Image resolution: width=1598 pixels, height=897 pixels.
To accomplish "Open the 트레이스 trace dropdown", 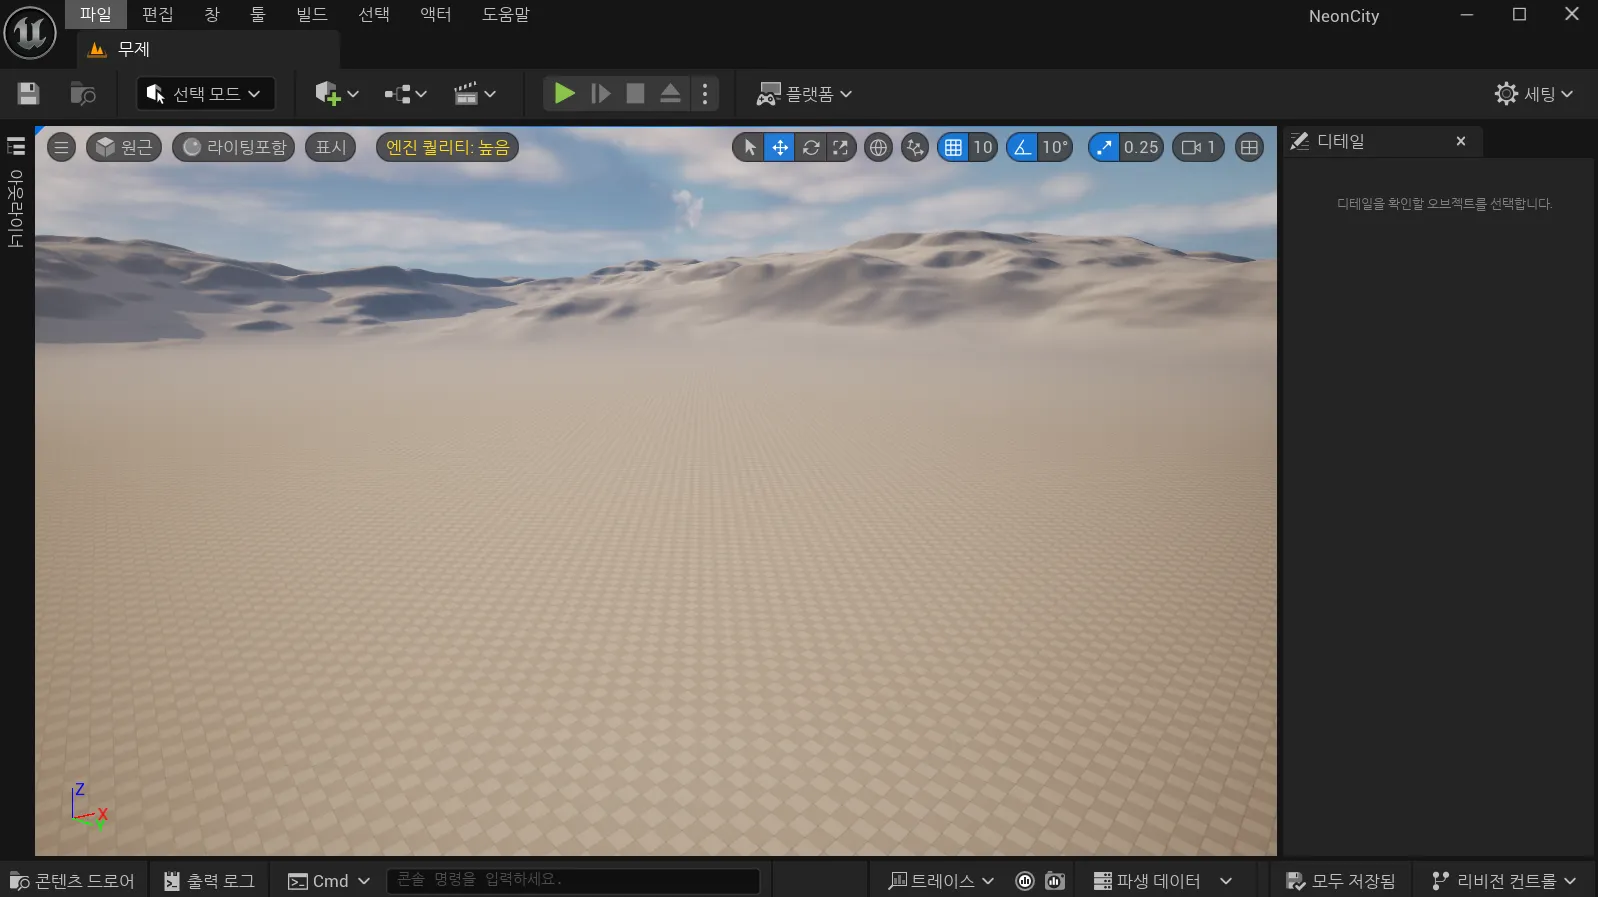I will pyautogui.click(x=941, y=881).
